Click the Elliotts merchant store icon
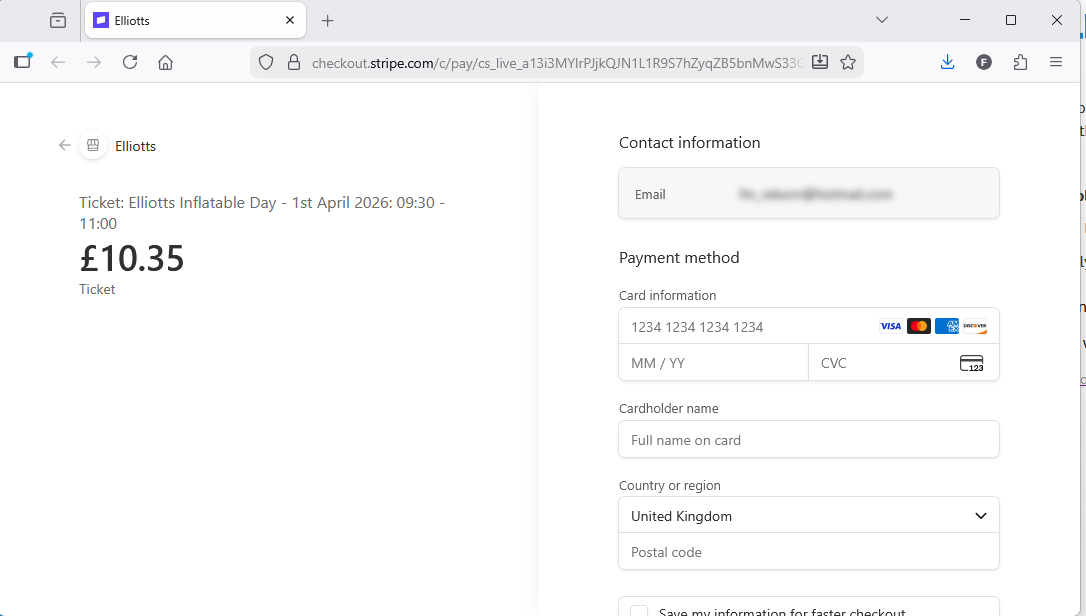The height and width of the screenshot is (616, 1086). [x=93, y=145]
